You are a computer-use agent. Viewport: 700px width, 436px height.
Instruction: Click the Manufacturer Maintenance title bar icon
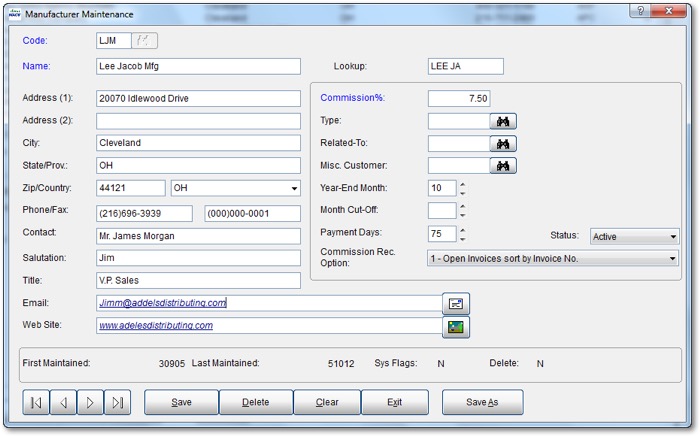pyautogui.click(x=15, y=14)
